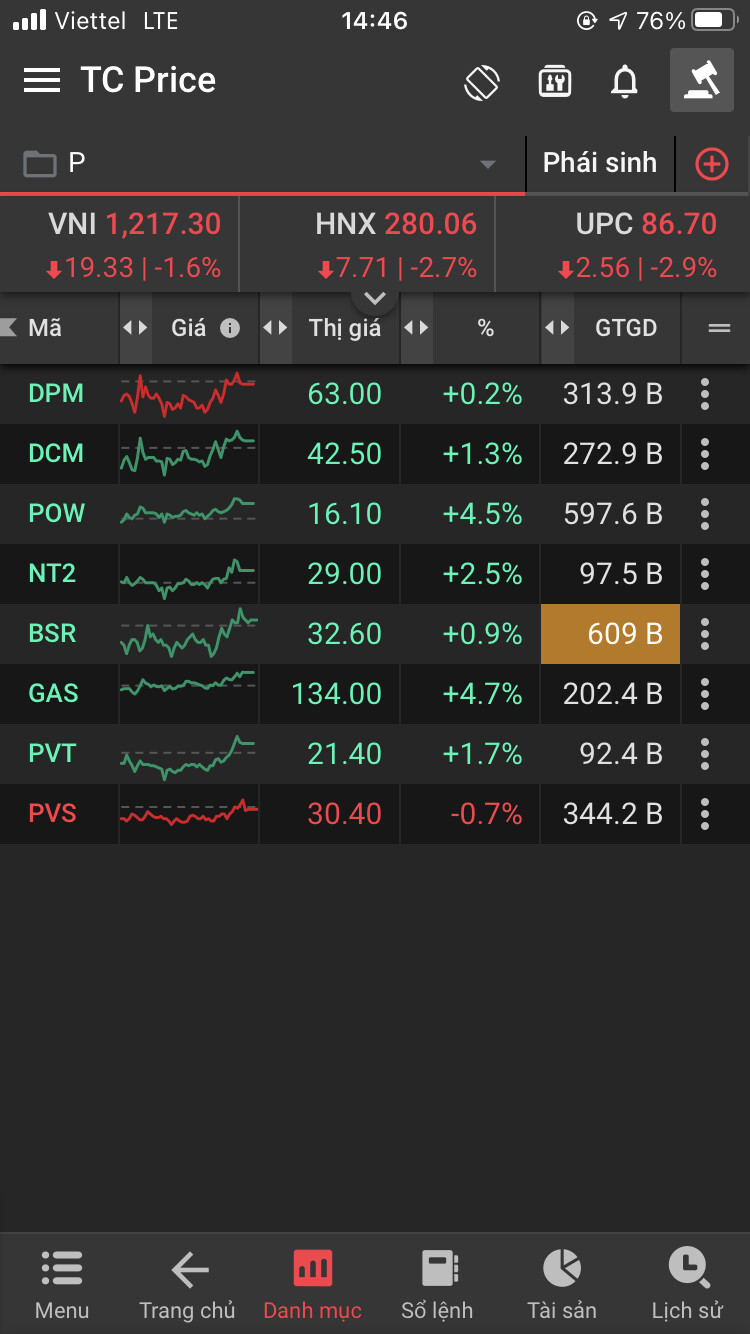The image size is (750, 1334).
Task: Go to the Sổ lệnh tab
Action: tap(437, 1283)
